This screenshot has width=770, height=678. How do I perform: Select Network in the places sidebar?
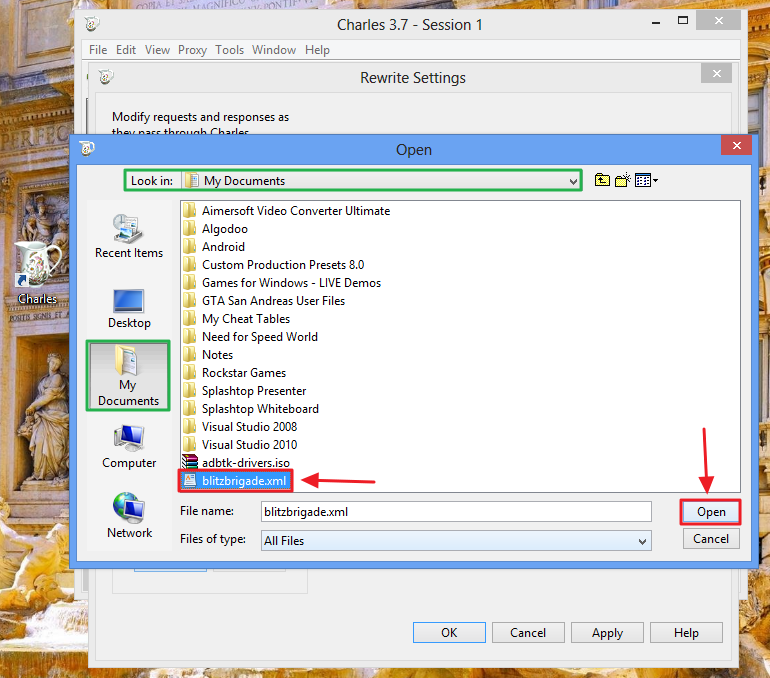[129, 515]
